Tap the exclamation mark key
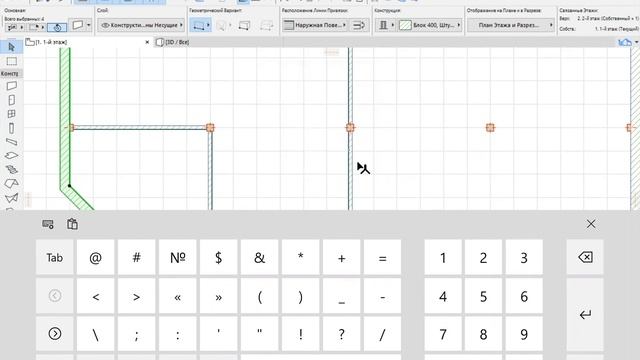640x360 pixels. tap(300, 334)
